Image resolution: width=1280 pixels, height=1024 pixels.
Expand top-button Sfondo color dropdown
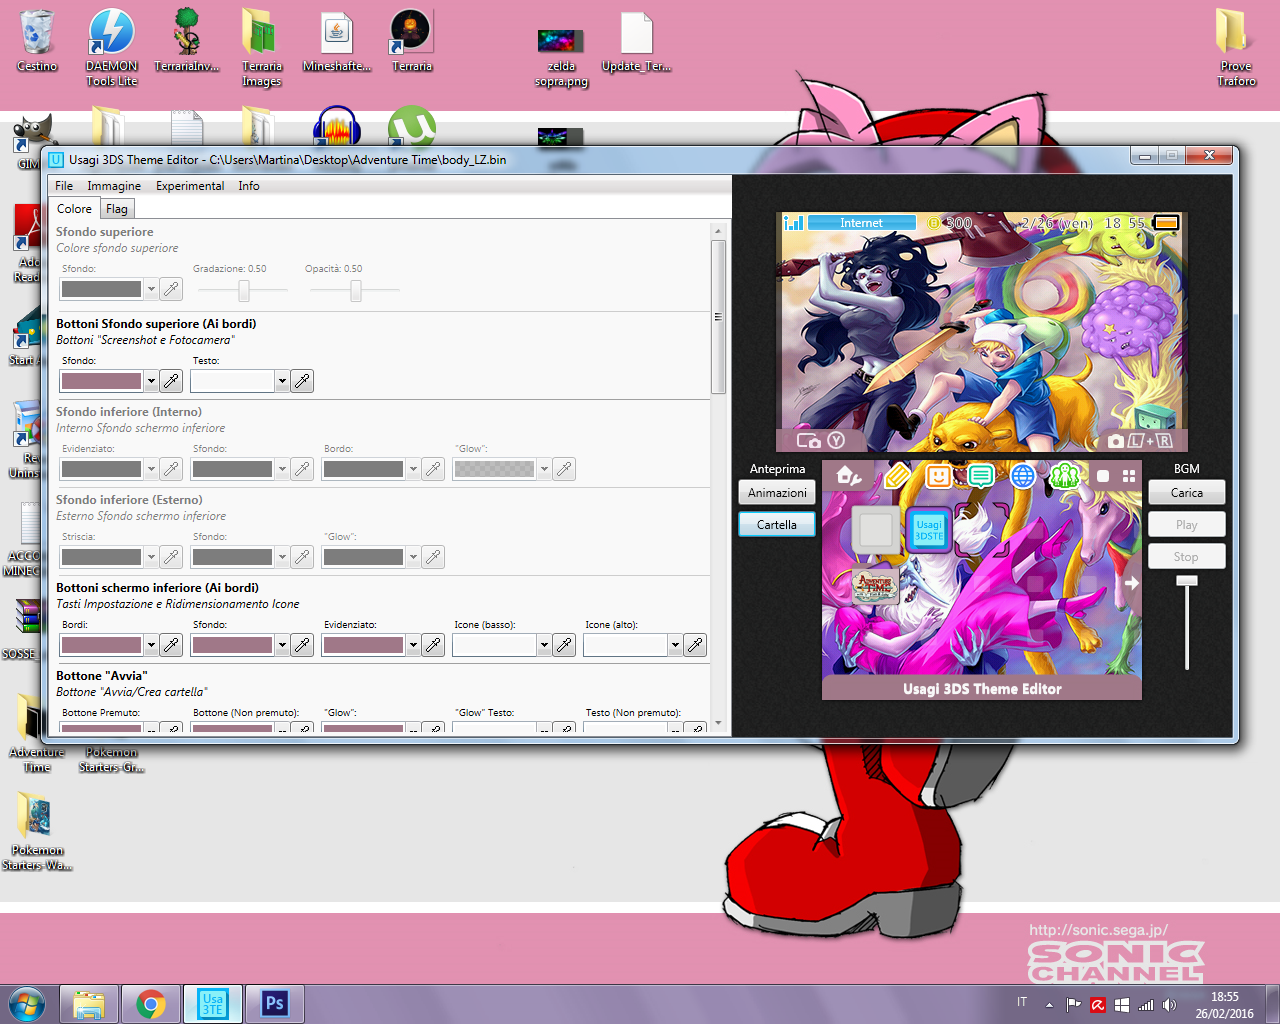(x=151, y=381)
